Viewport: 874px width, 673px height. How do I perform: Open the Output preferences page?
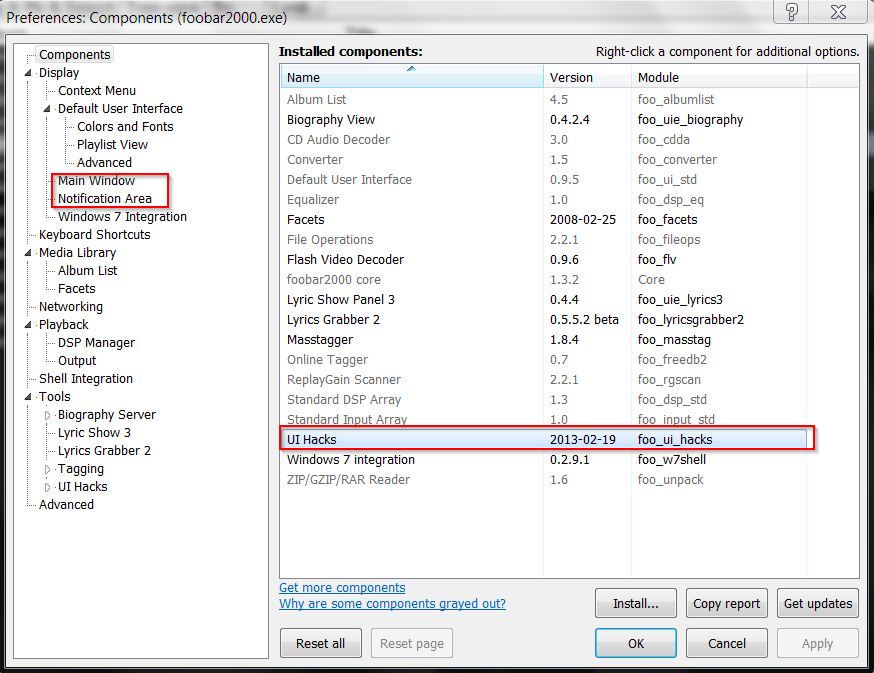click(77, 361)
